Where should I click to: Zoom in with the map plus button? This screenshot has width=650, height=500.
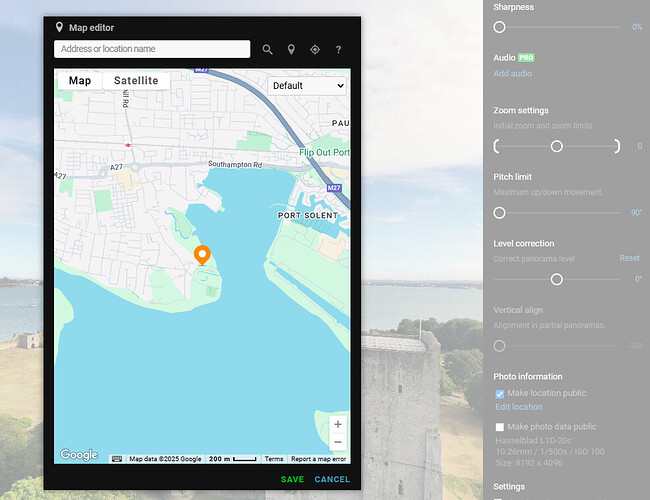pos(338,424)
